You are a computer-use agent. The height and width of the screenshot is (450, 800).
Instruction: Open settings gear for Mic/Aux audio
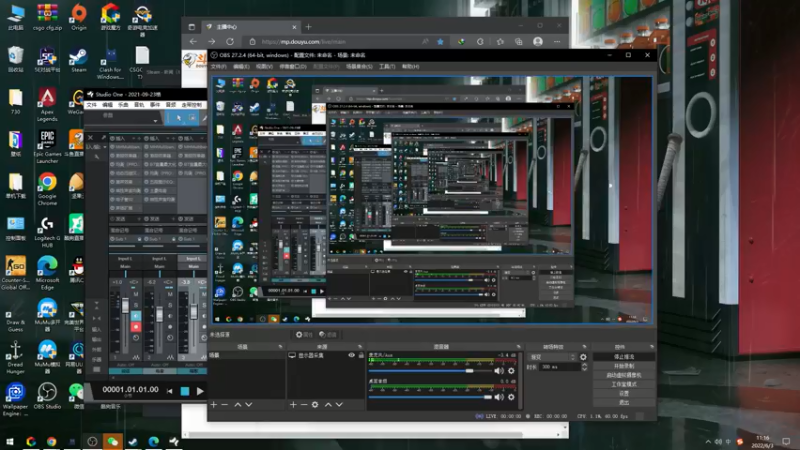pyautogui.click(x=511, y=371)
